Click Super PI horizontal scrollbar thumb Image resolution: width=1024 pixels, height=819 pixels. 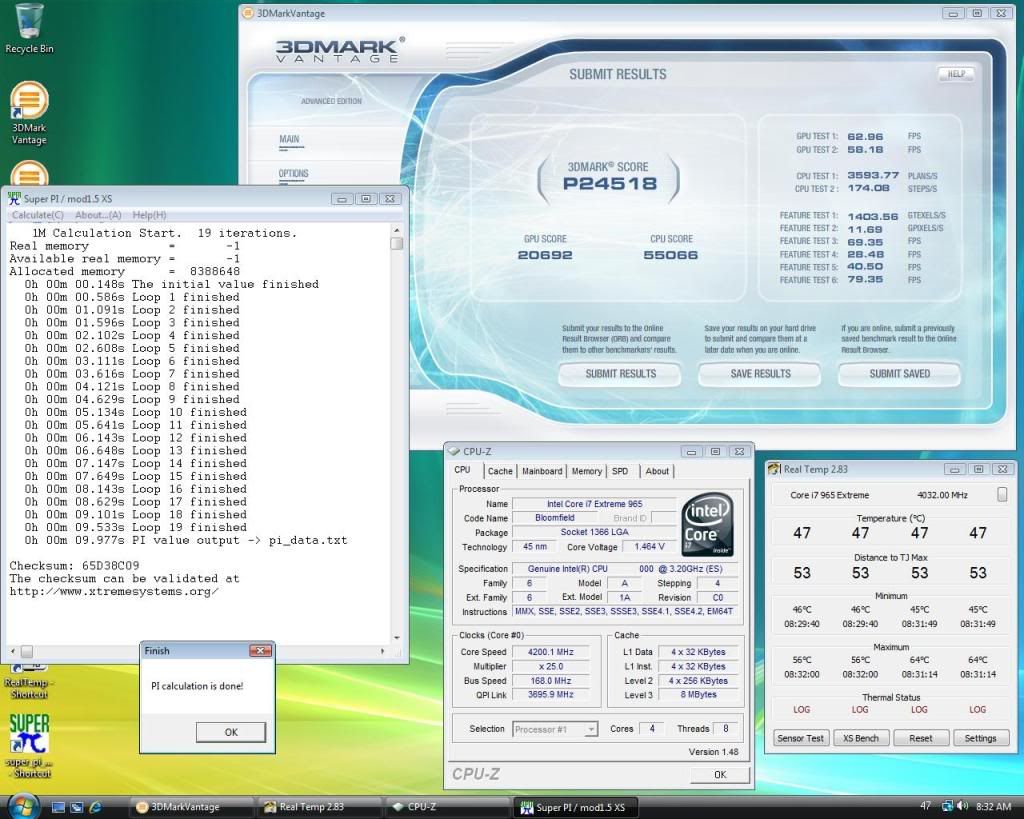(27, 651)
